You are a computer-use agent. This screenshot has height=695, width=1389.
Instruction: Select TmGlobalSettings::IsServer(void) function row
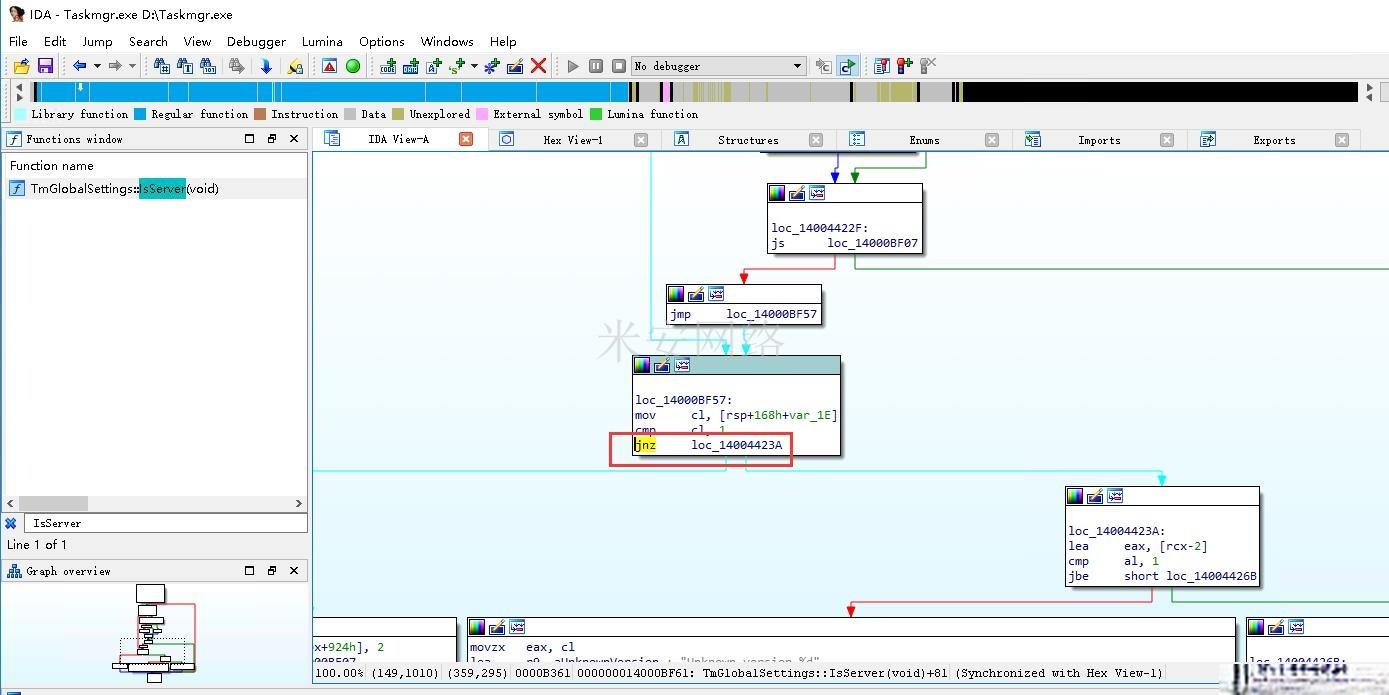pyautogui.click(x=155, y=188)
